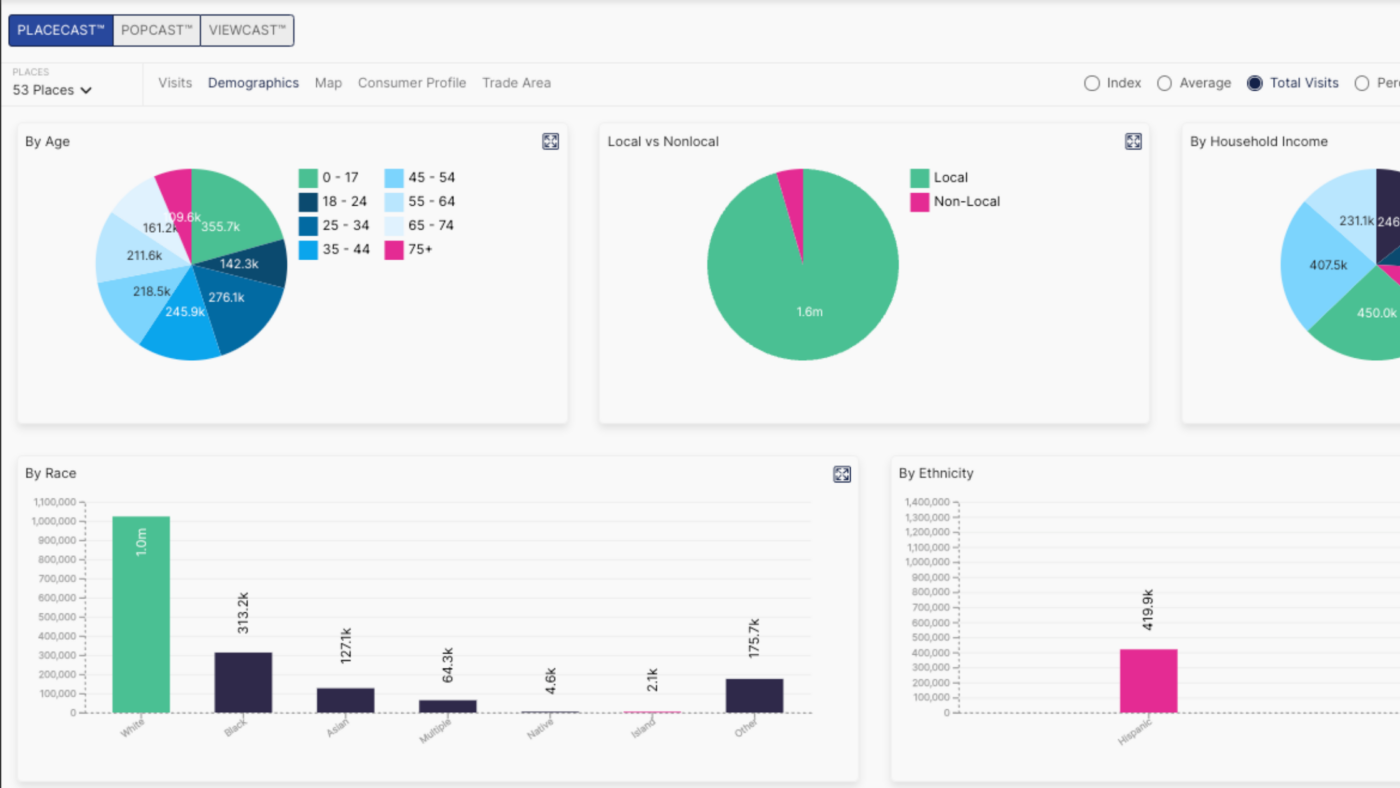
Task: Click the Local legend color swatch
Action: coord(919,178)
